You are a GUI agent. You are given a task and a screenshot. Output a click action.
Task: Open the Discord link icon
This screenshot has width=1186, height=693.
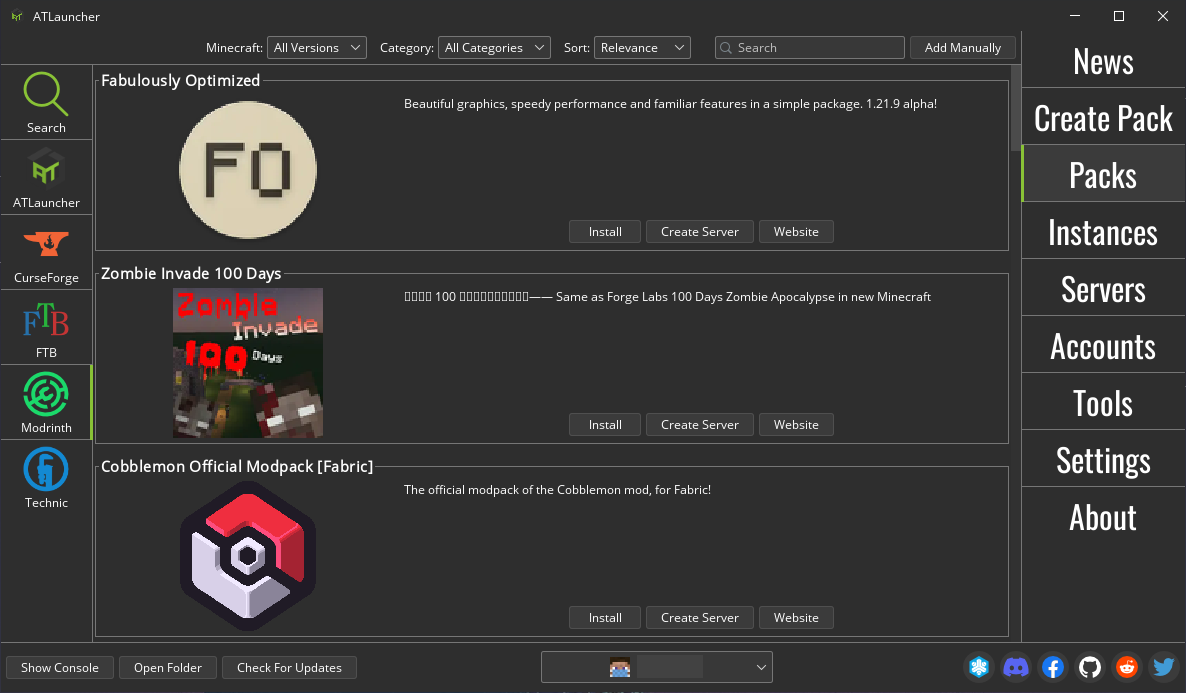point(1016,667)
